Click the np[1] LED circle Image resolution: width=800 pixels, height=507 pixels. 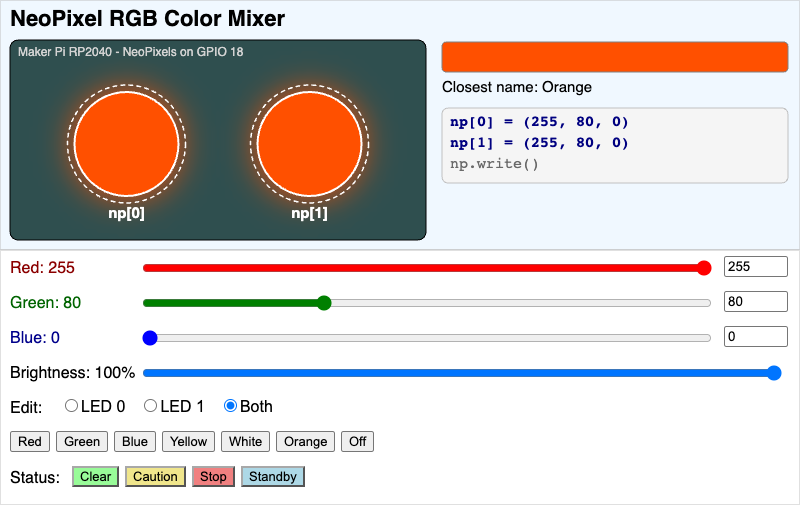click(x=310, y=144)
